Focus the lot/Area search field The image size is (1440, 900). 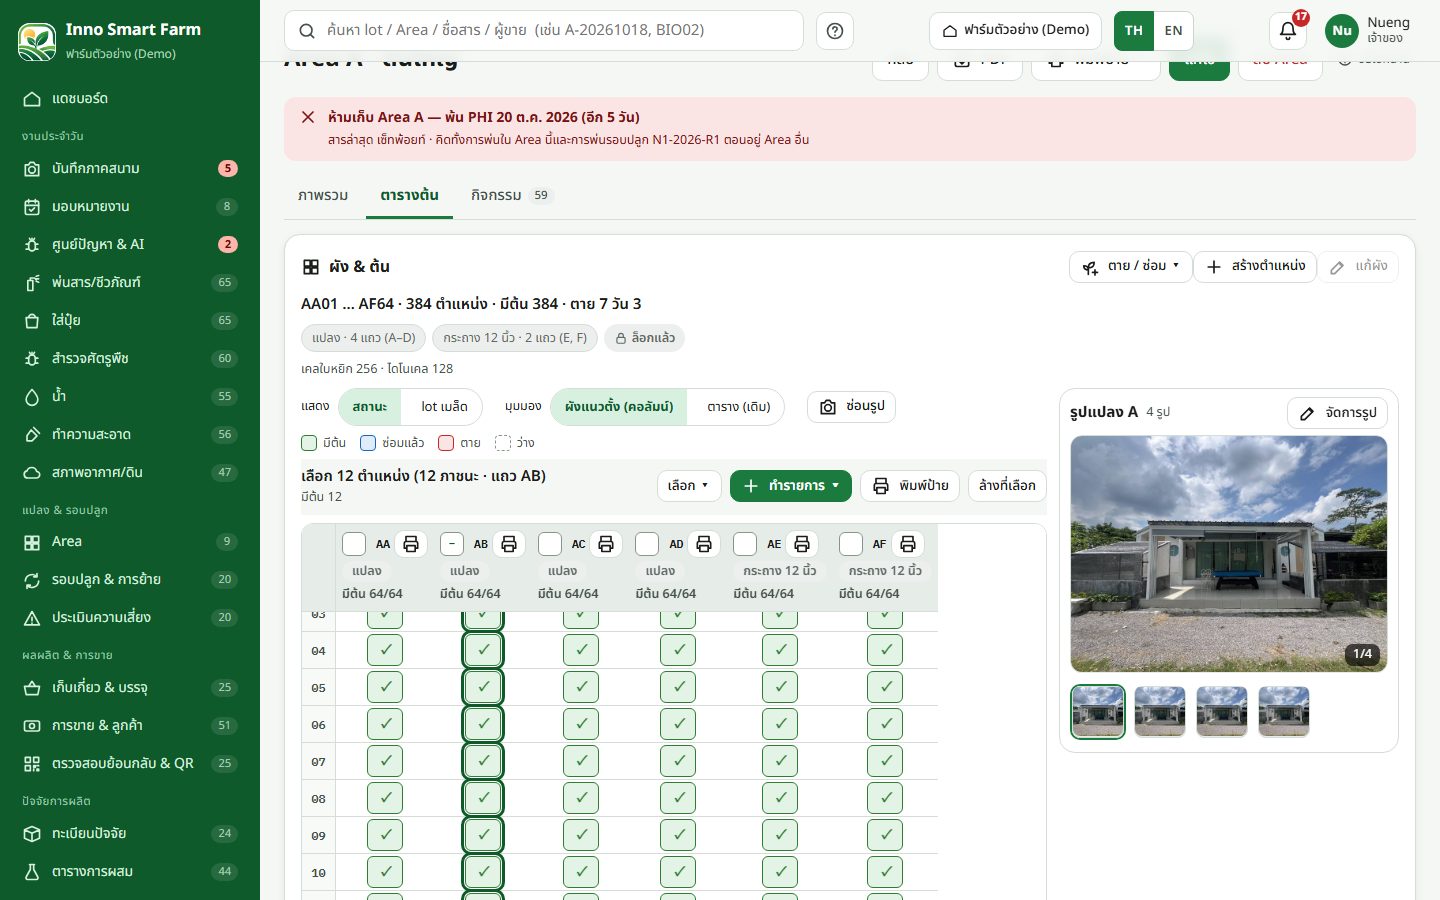tap(544, 31)
